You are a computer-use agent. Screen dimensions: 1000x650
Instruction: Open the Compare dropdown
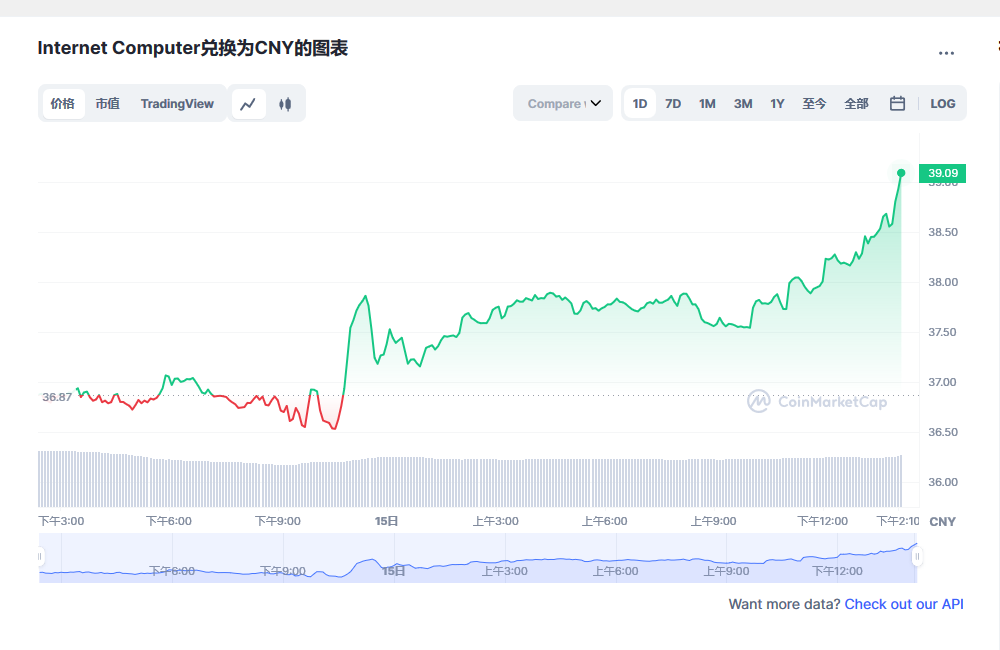[562, 103]
